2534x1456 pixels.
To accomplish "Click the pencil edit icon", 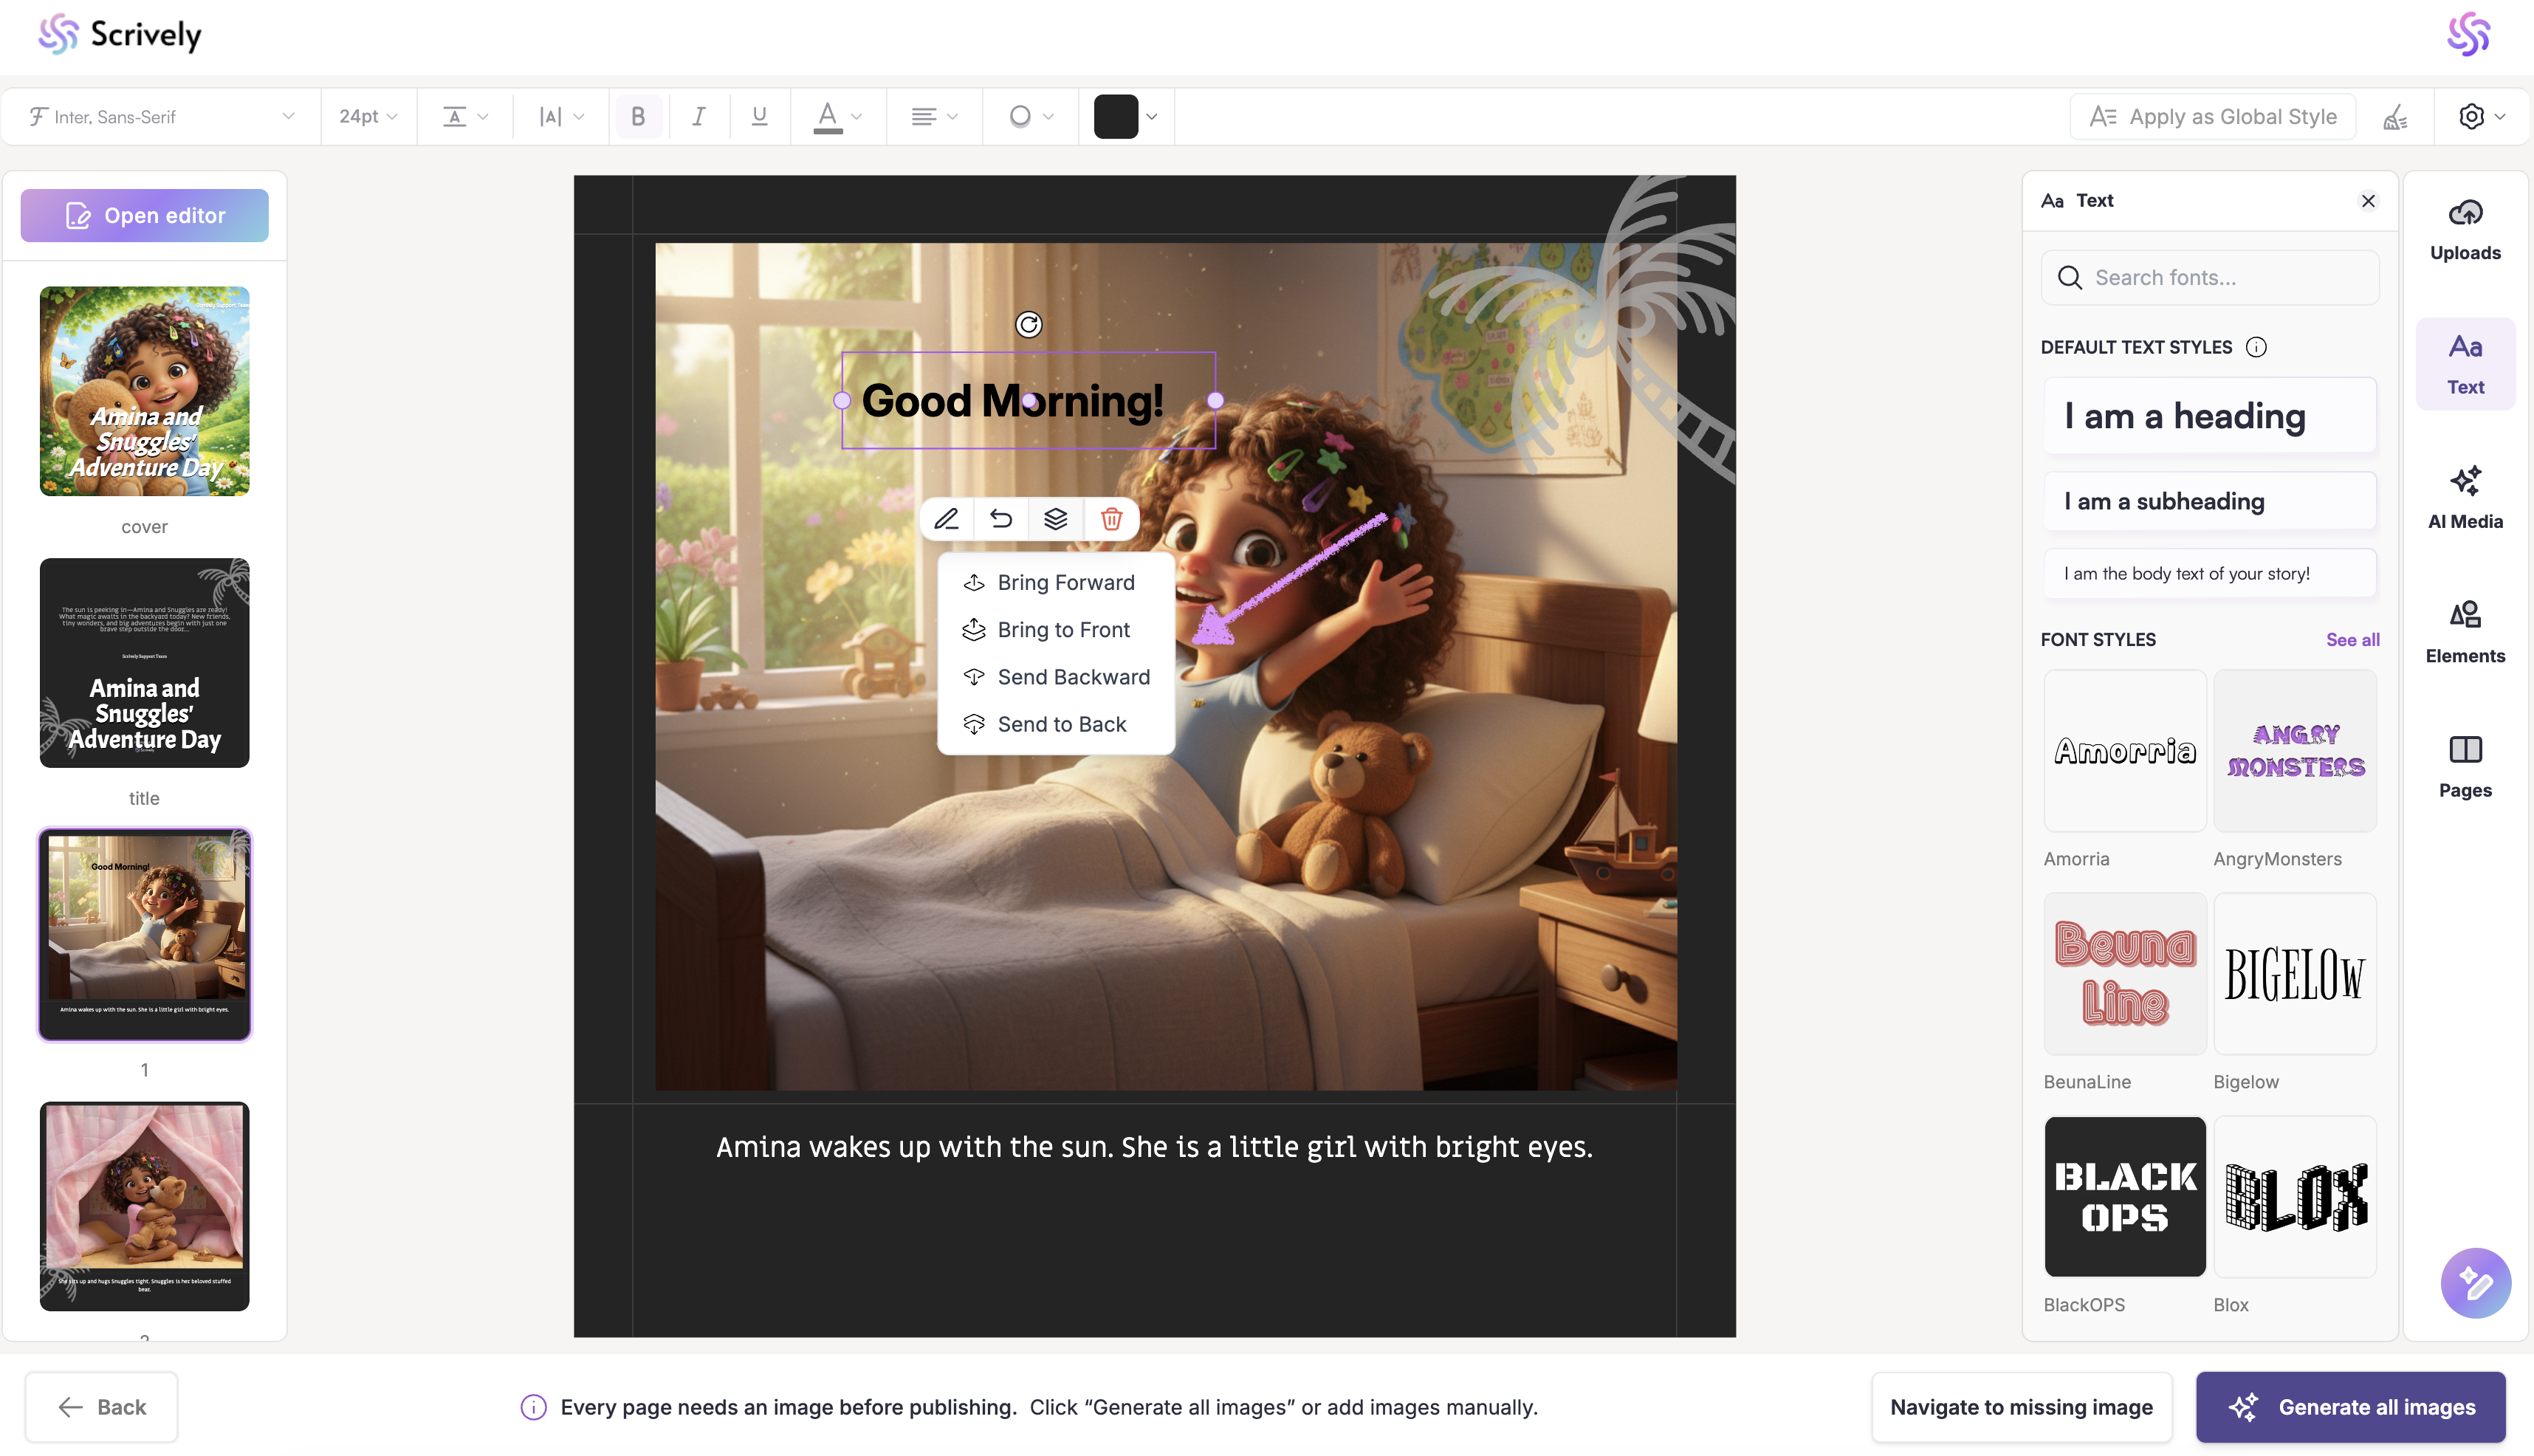I will [x=946, y=519].
